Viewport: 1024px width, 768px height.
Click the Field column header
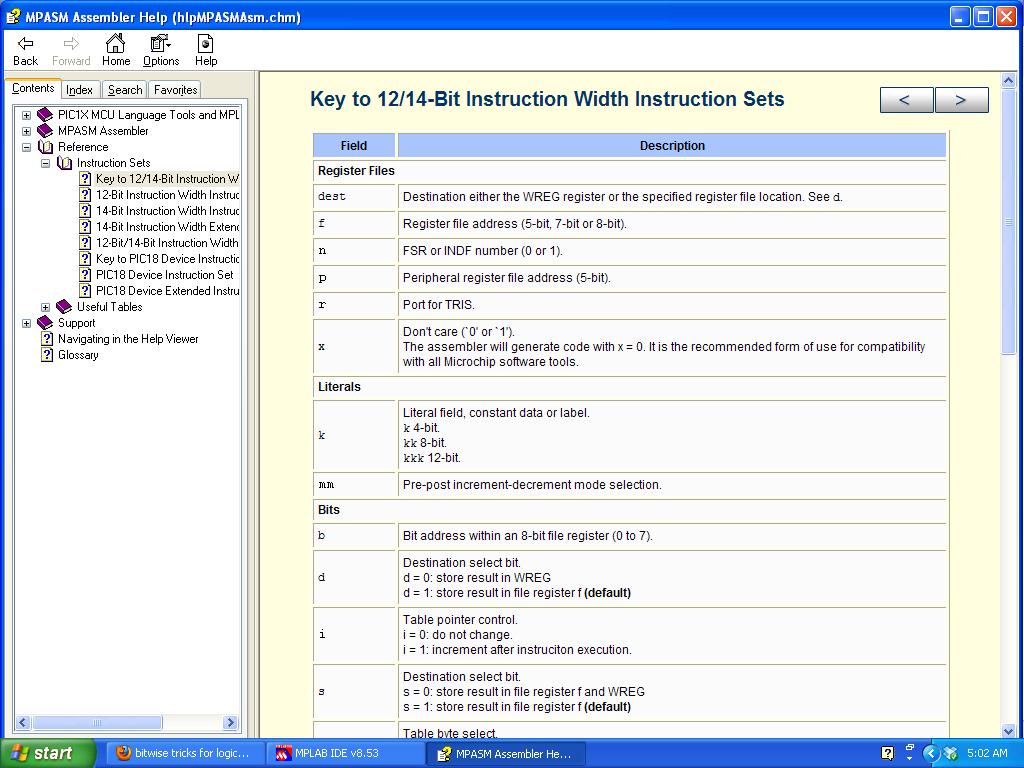(x=354, y=146)
